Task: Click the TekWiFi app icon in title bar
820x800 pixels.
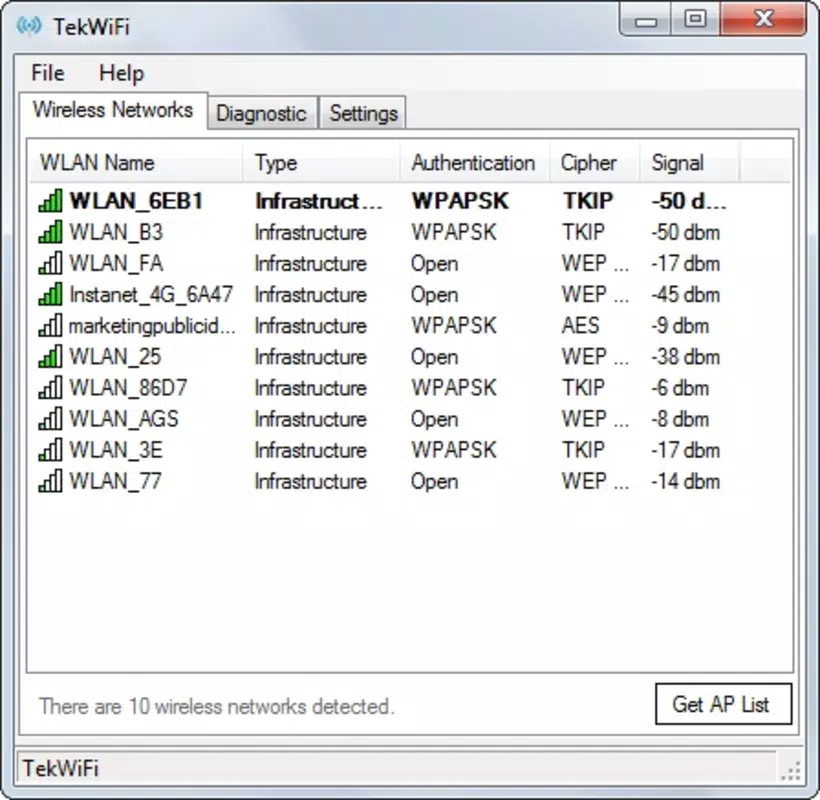Action: 29,25
